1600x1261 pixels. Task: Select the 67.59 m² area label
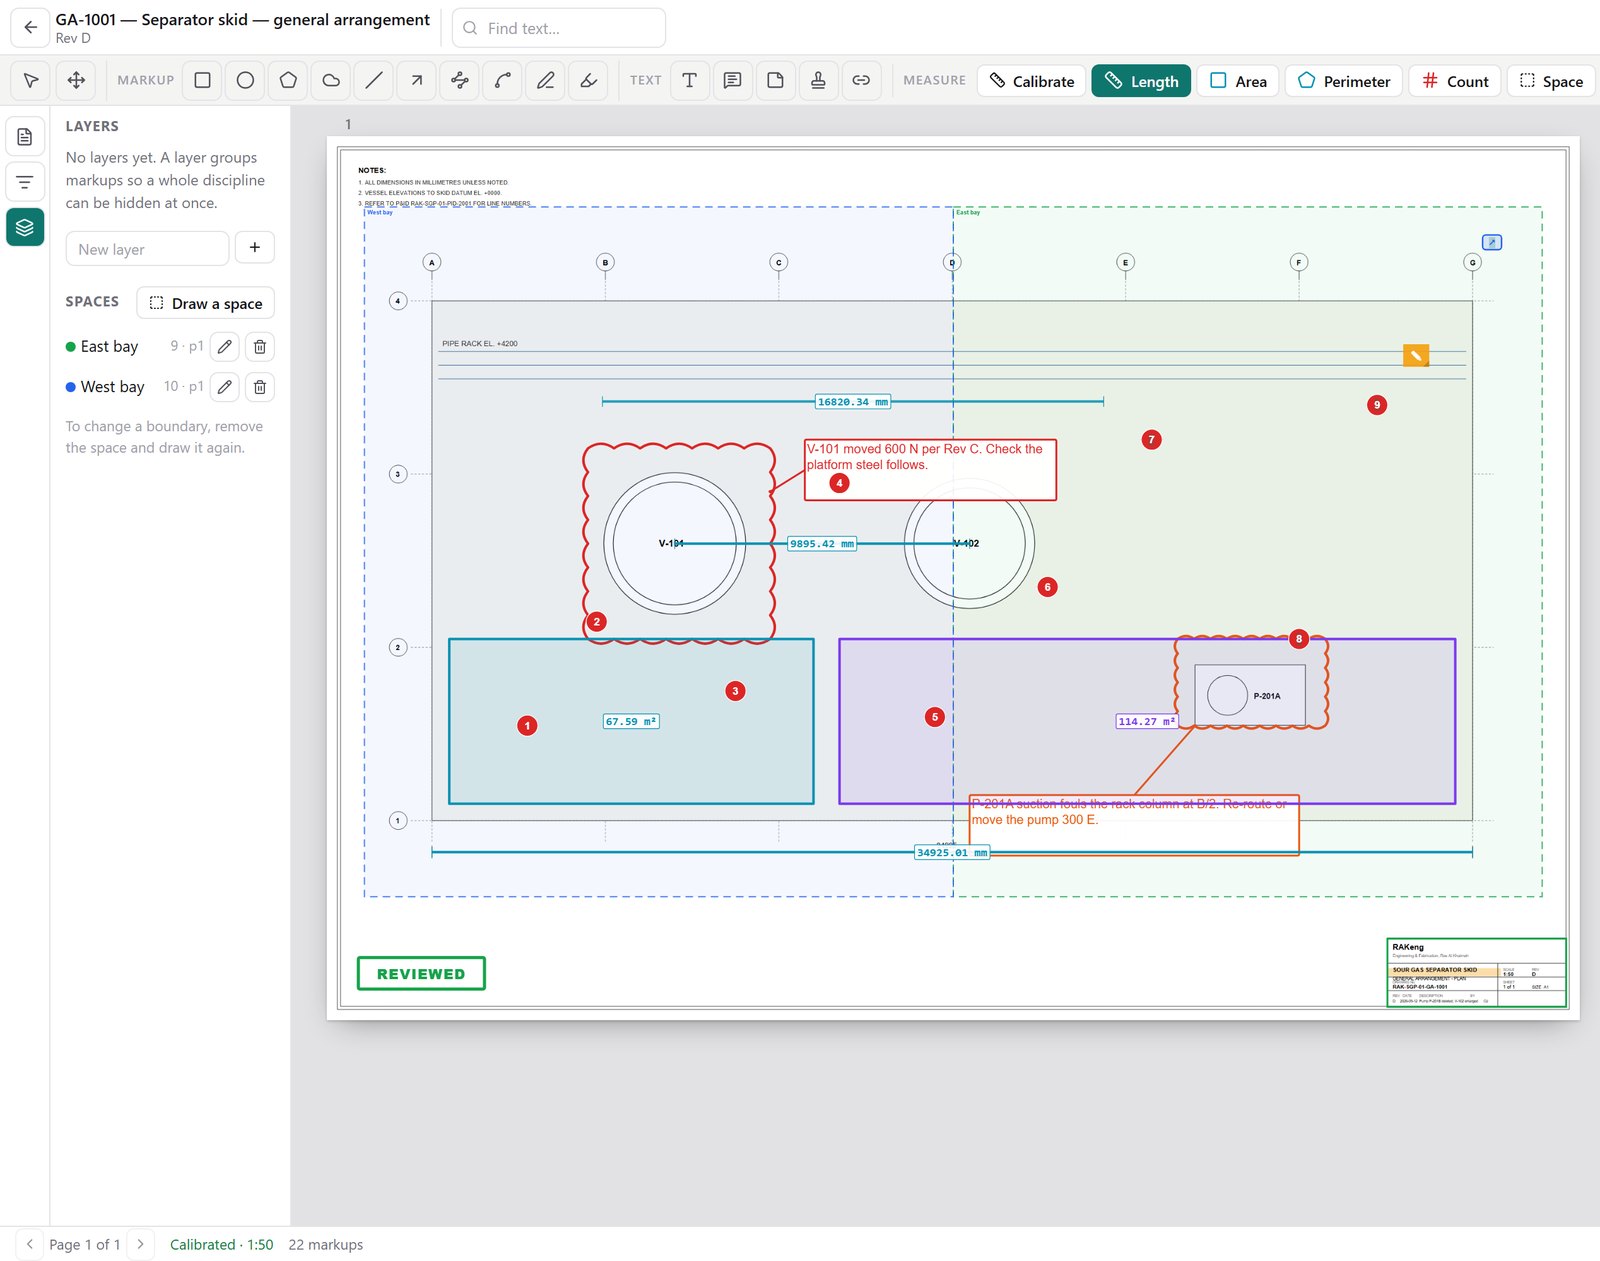click(x=631, y=721)
